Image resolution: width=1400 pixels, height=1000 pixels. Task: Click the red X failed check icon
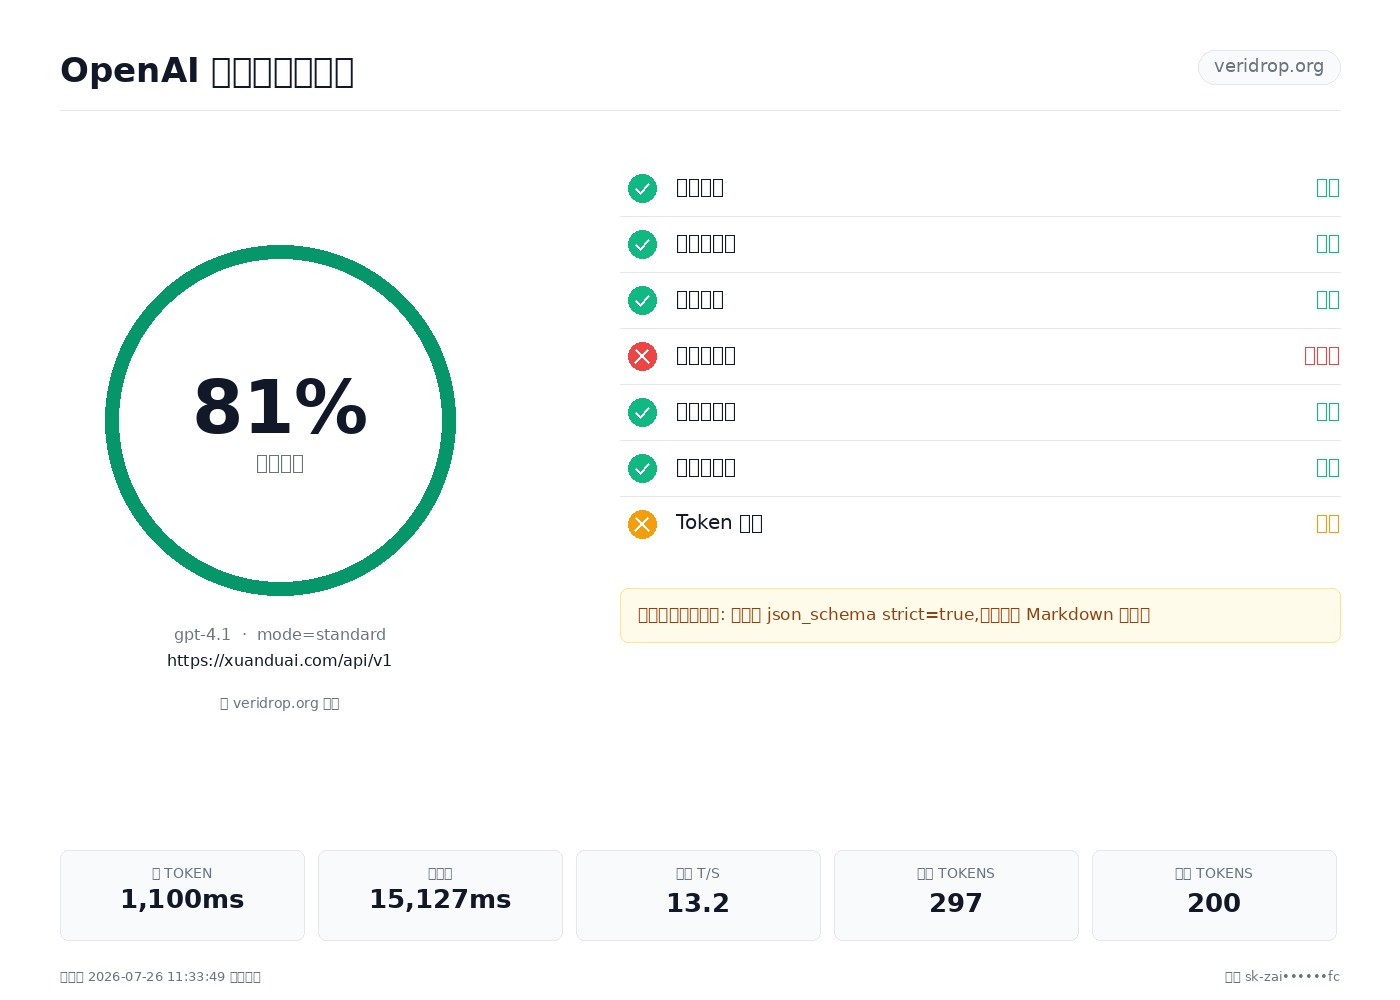click(642, 356)
